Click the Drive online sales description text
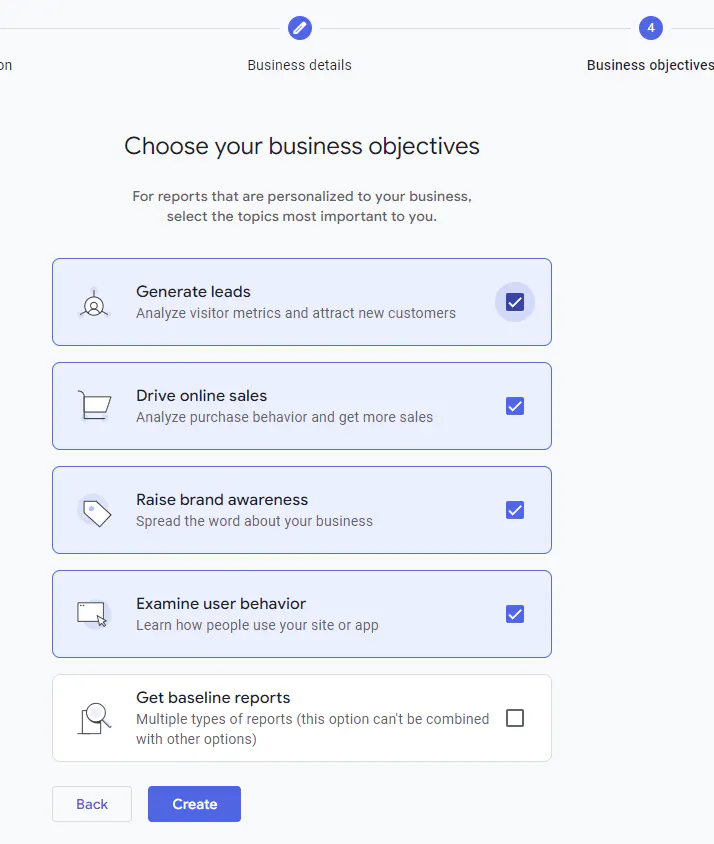The image size is (714, 844). (284, 417)
